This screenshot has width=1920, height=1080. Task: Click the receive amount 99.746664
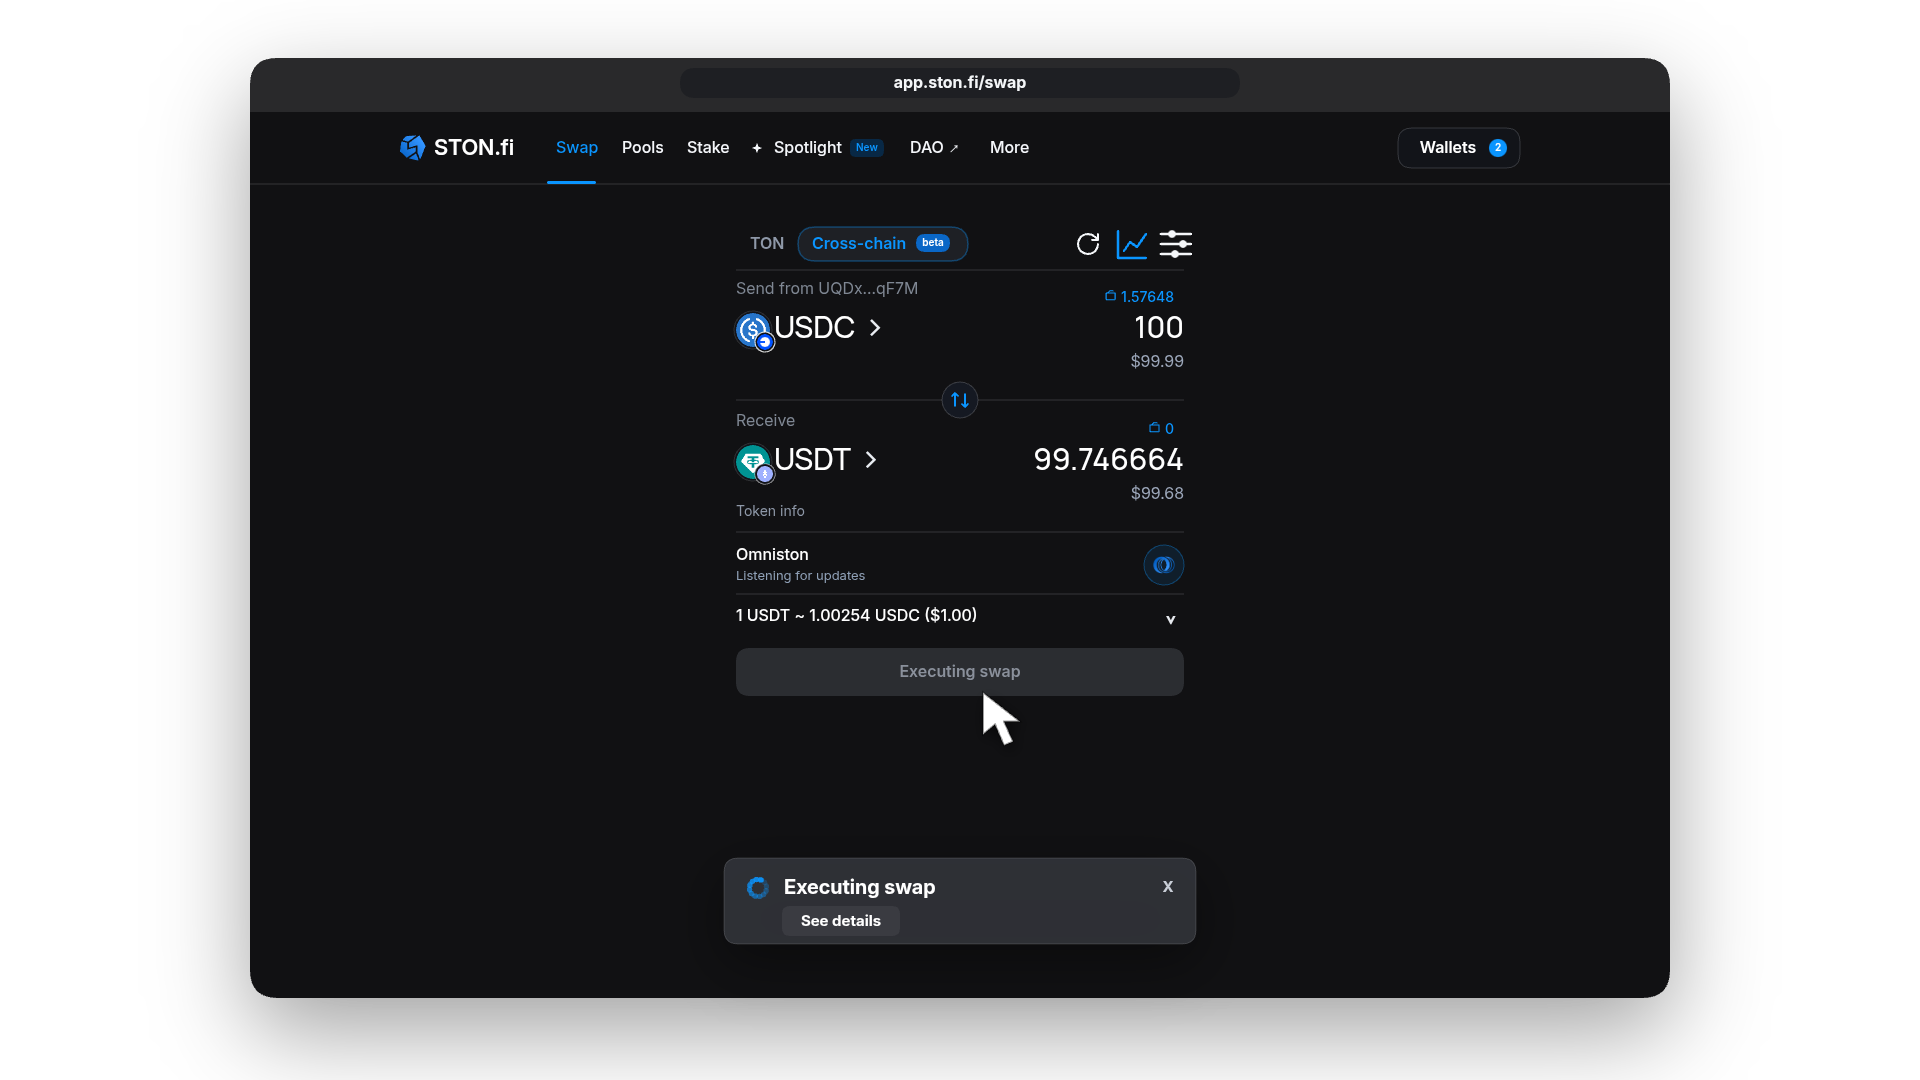point(1108,459)
